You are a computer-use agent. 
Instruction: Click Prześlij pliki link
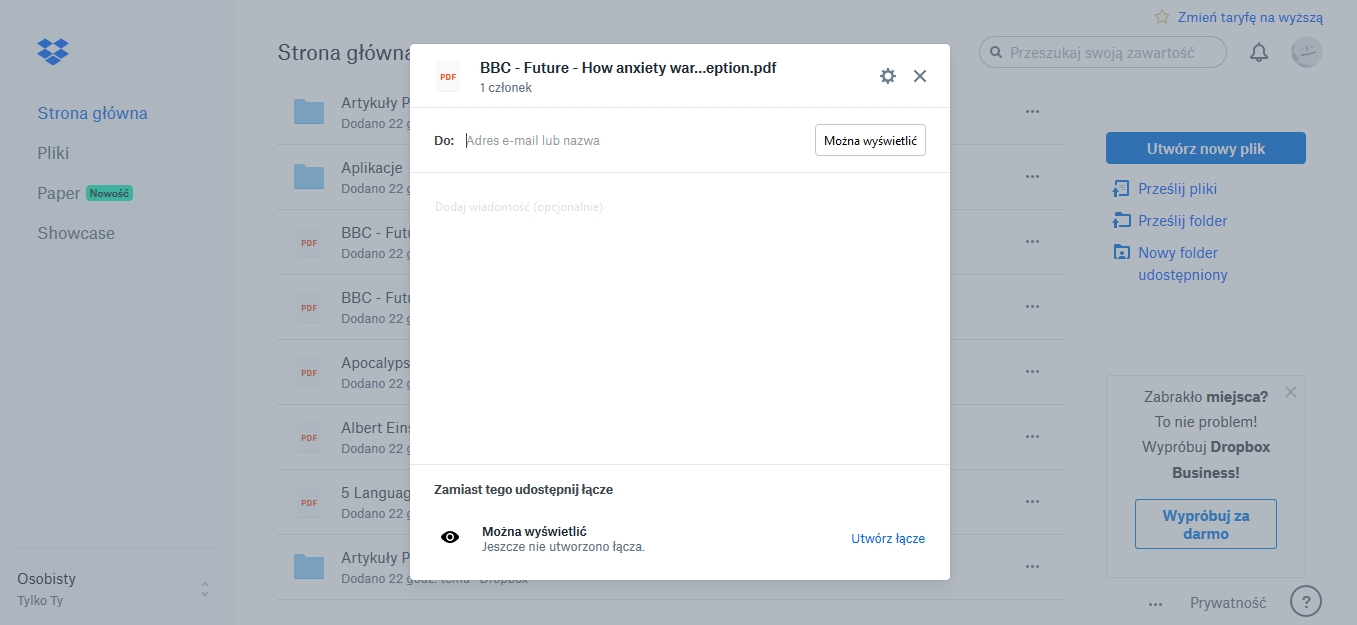point(1177,189)
